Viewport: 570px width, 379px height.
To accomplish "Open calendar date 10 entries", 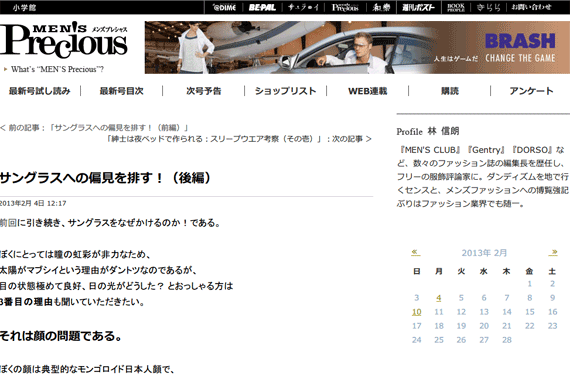I will pos(417,312).
